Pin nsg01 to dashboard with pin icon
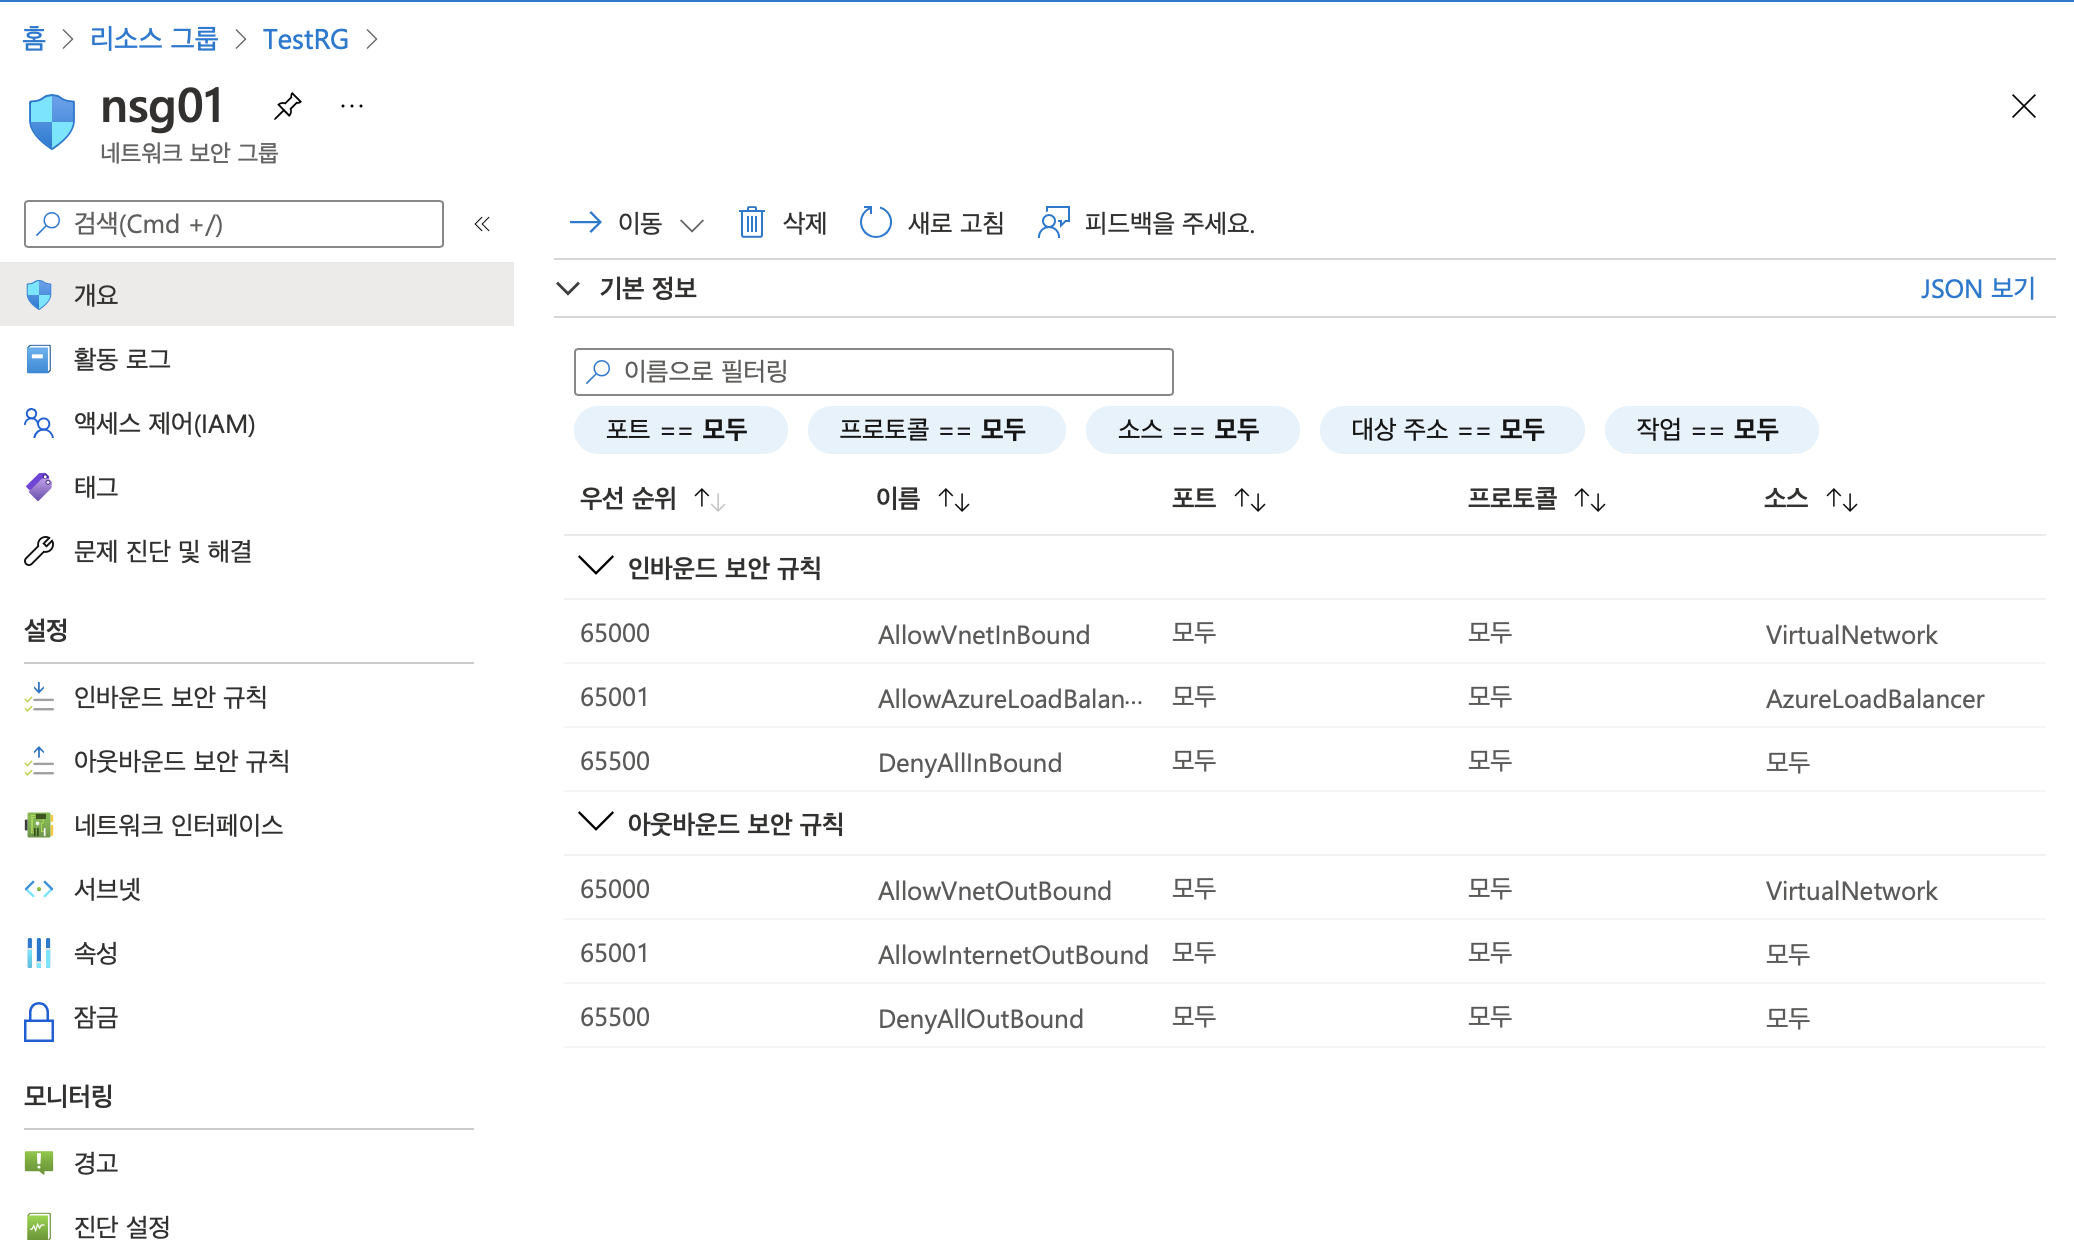The width and height of the screenshot is (2074, 1240). [x=288, y=105]
